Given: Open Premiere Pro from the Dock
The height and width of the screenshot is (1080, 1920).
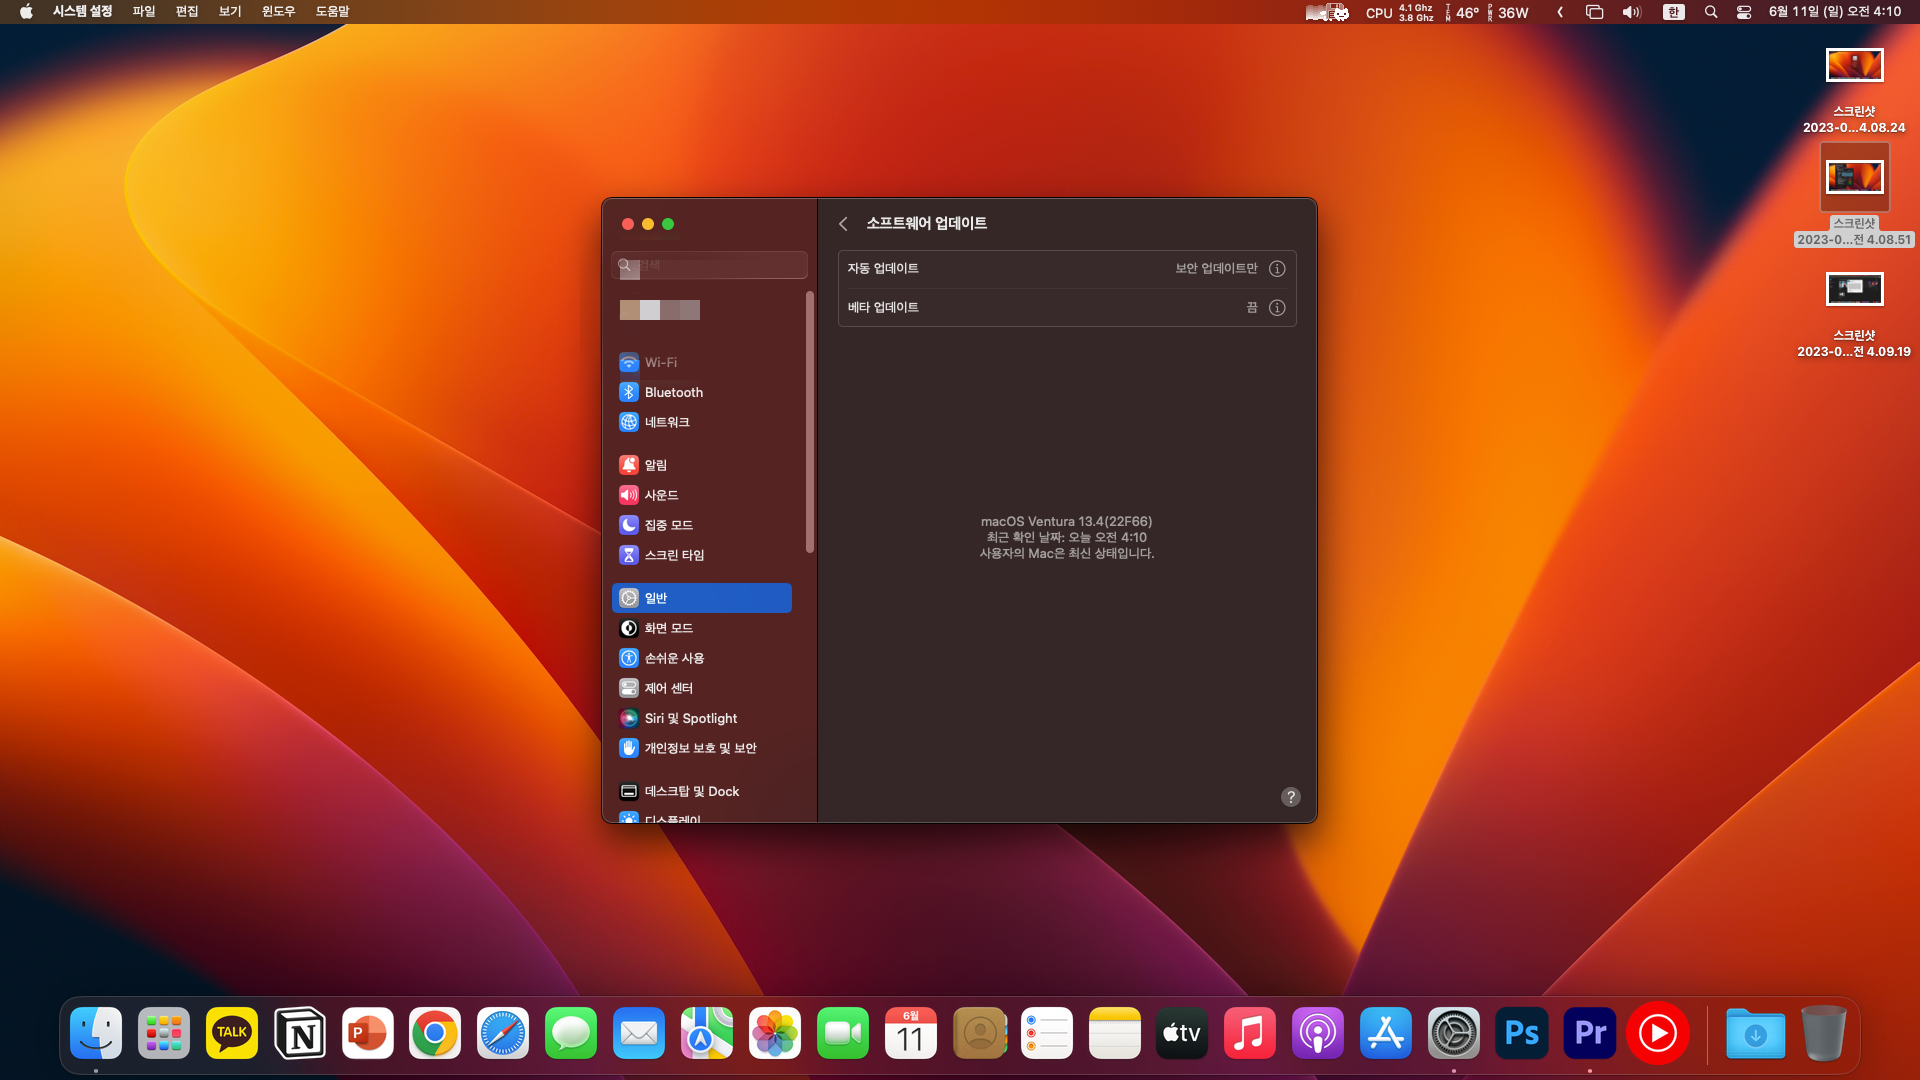Looking at the screenshot, I should click(1590, 1033).
